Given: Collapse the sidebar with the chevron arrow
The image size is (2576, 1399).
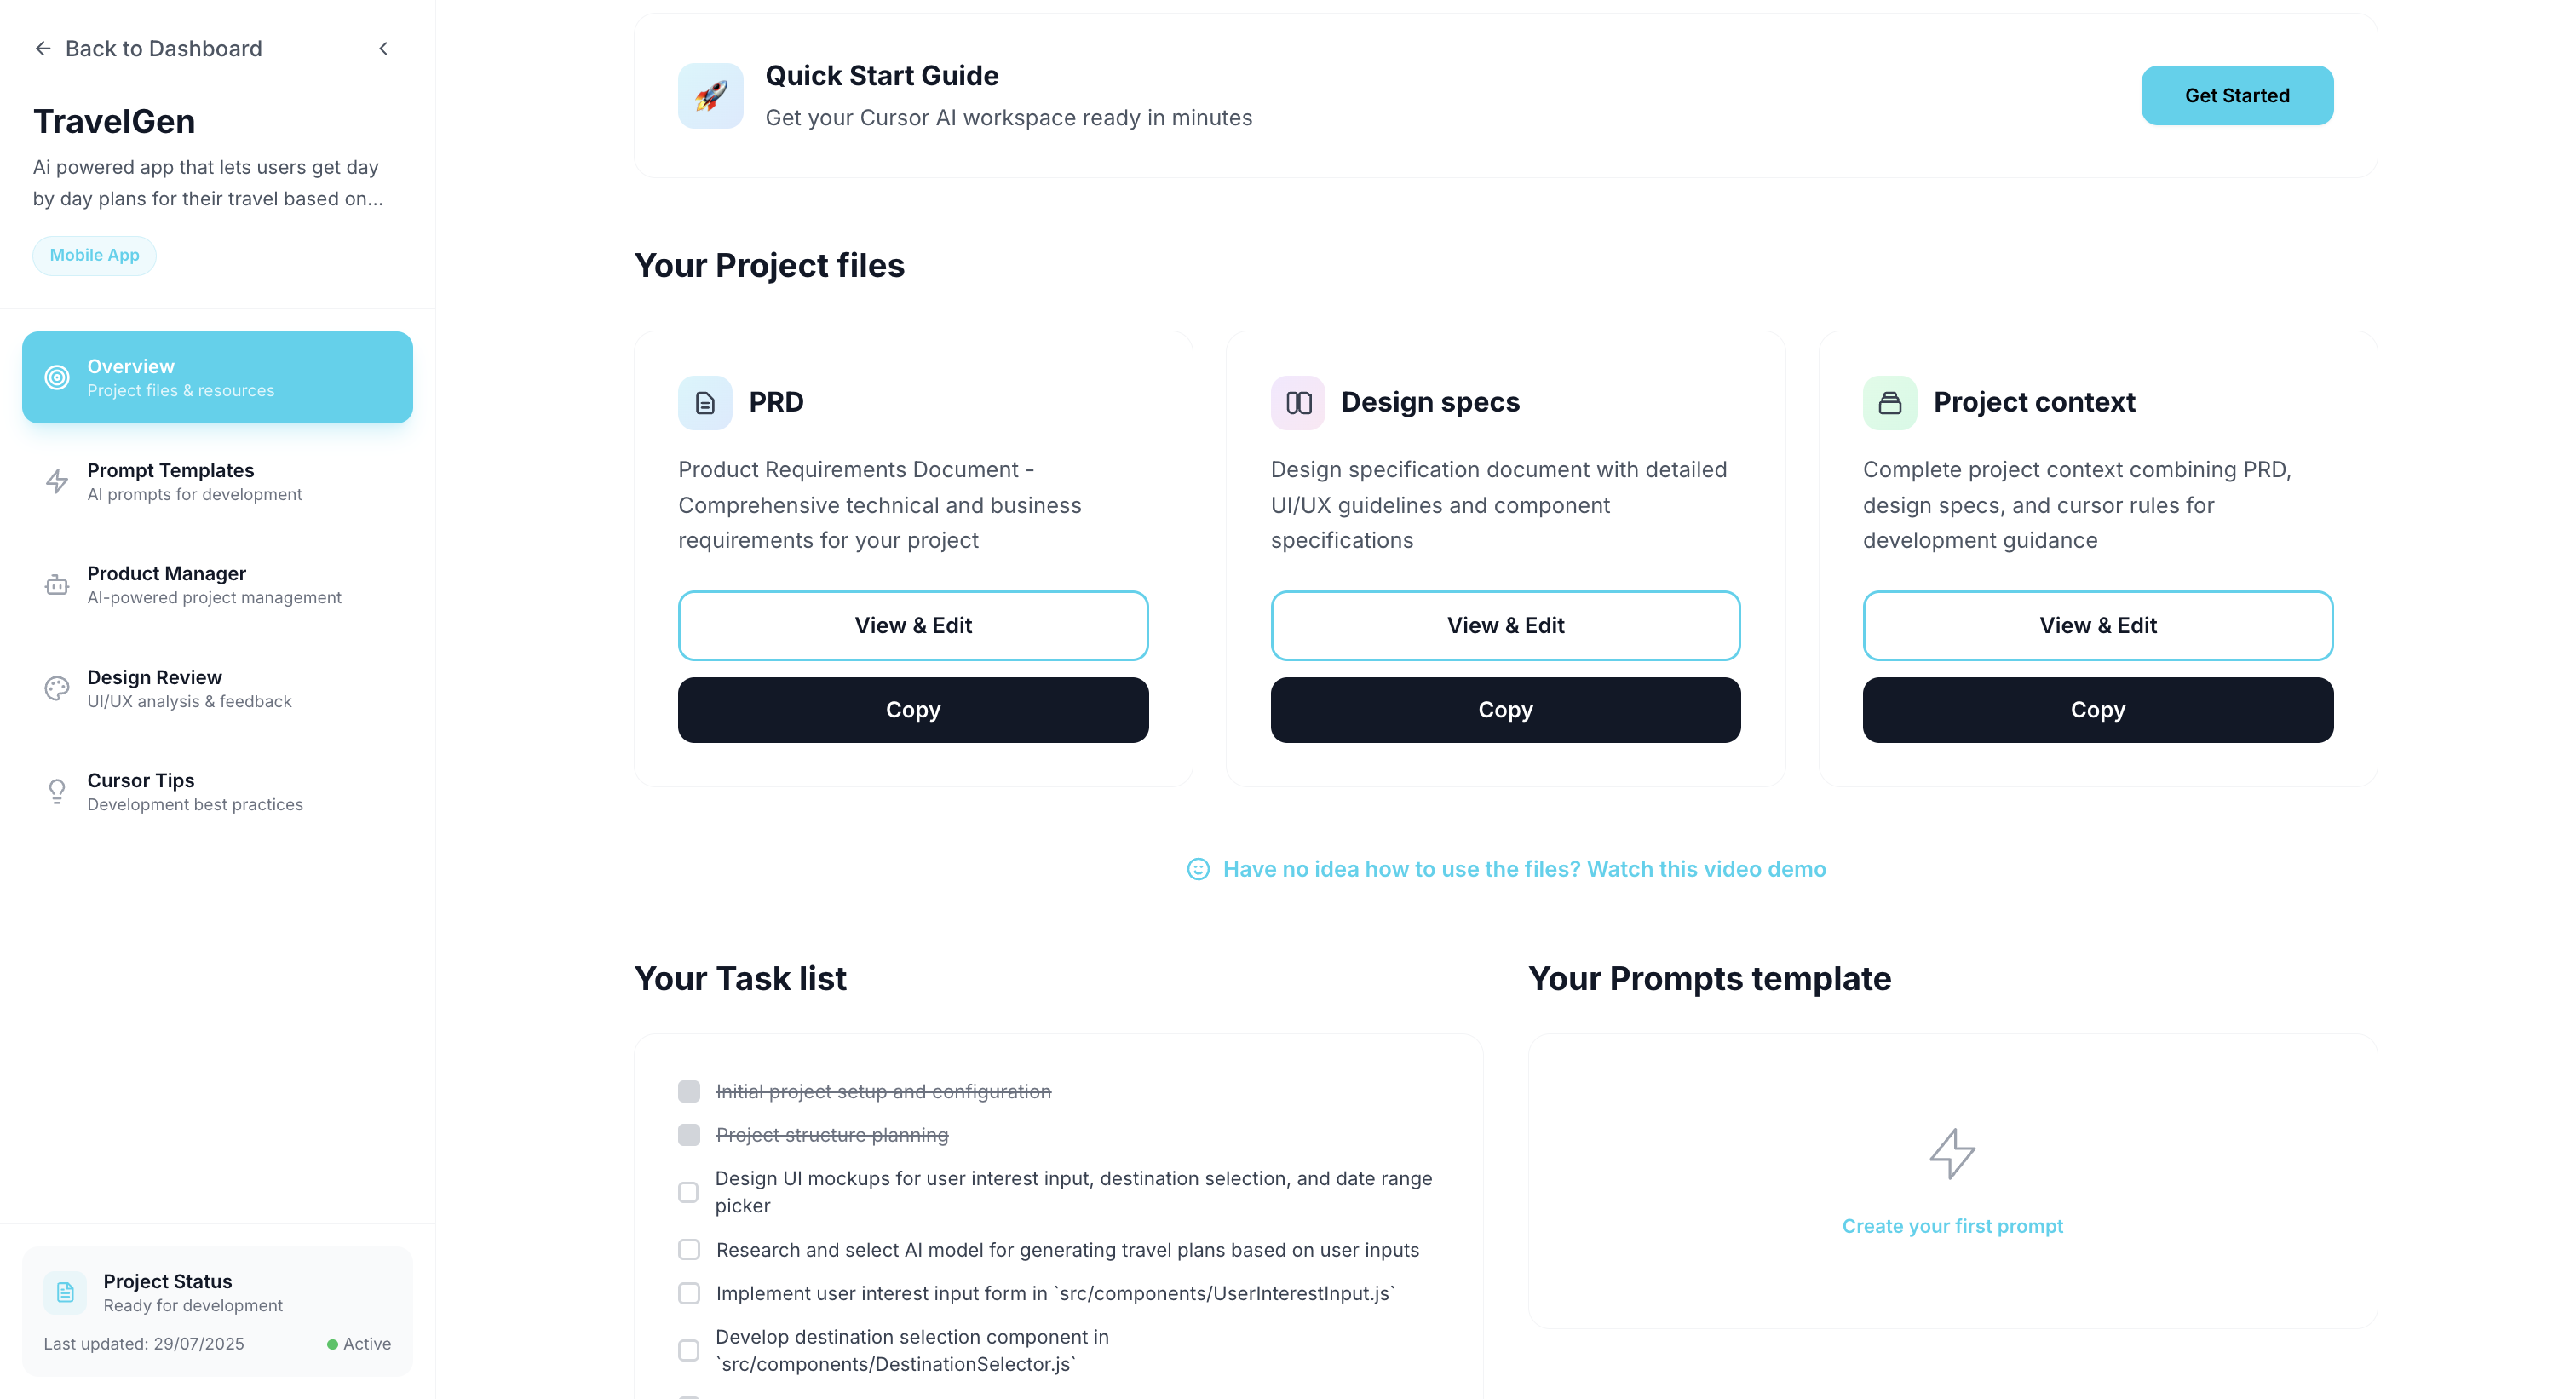Looking at the screenshot, I should tap(383, 48).
